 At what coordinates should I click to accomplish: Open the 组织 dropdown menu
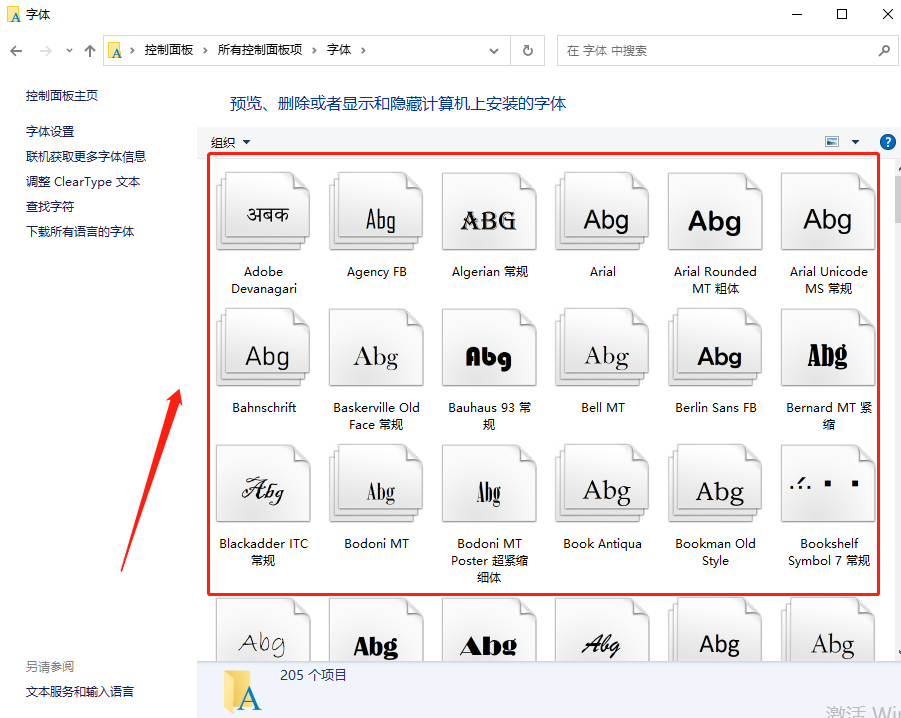[x=228, y=141]
